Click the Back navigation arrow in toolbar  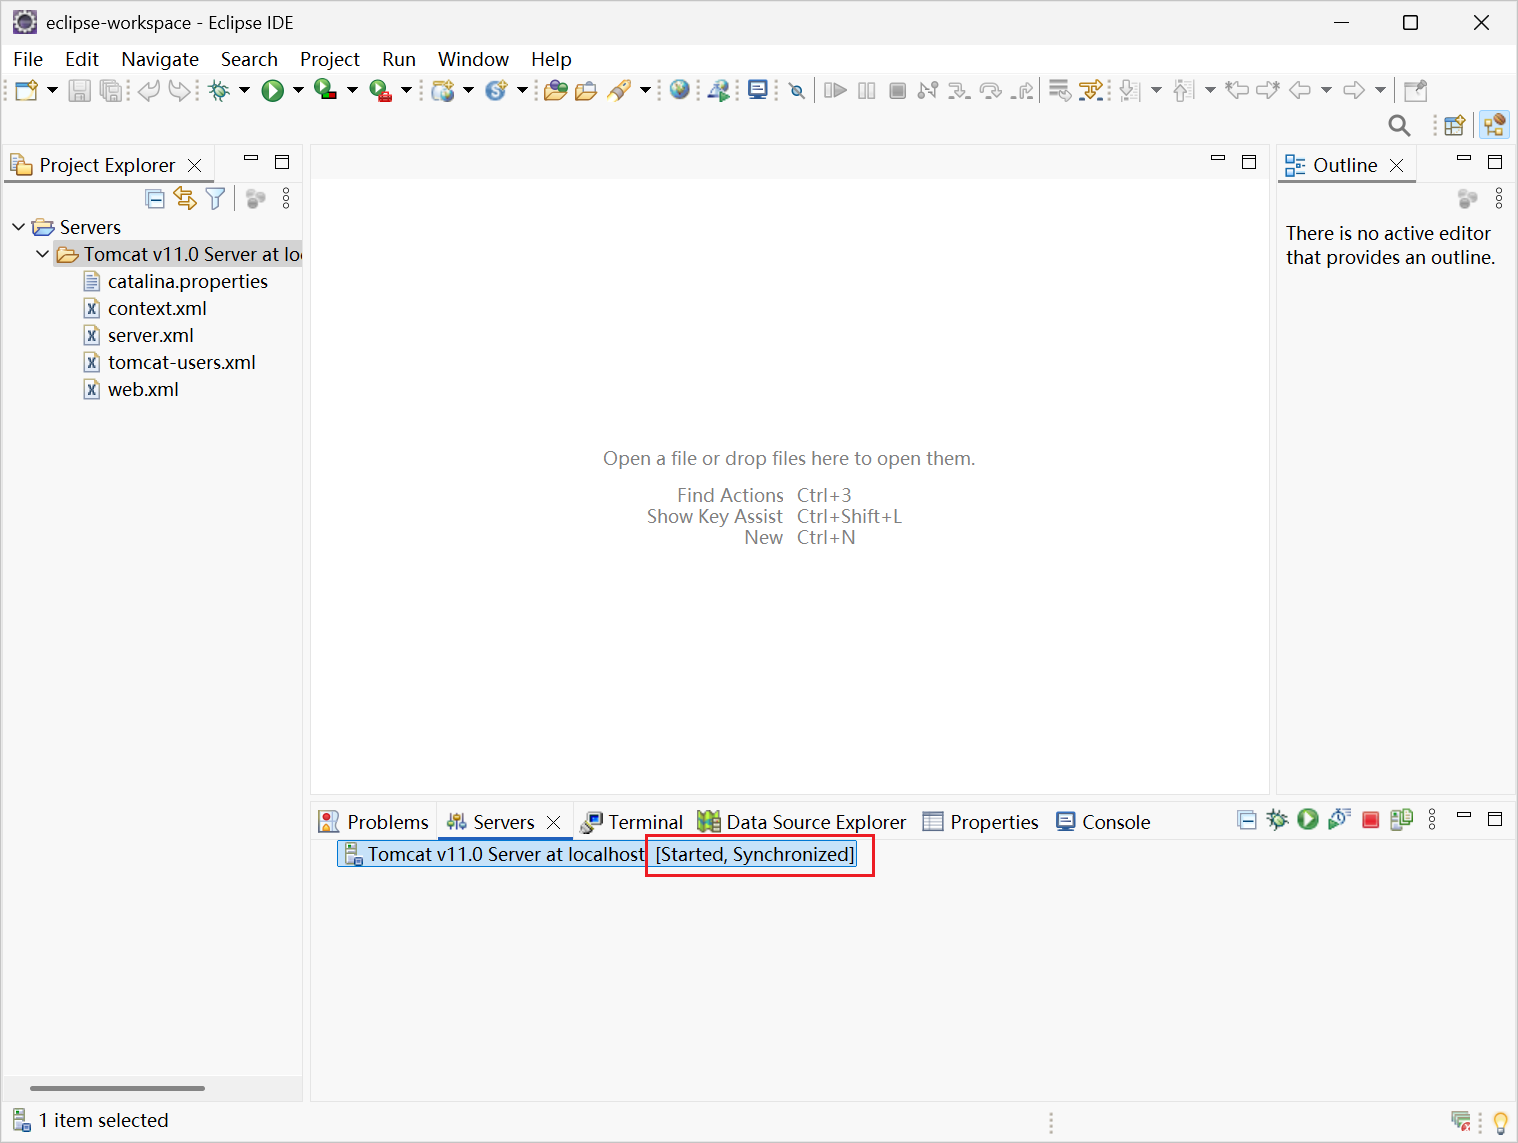(1299, 91)
